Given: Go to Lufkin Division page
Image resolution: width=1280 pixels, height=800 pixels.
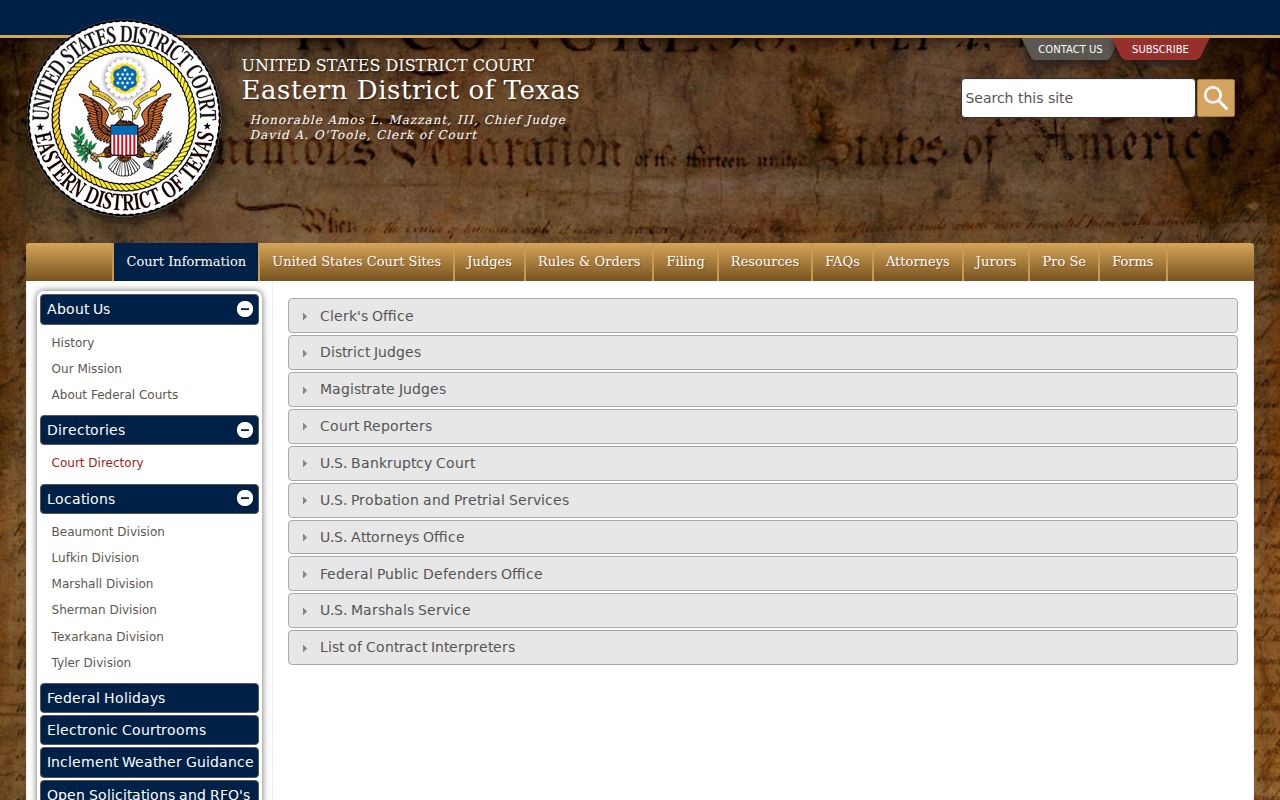Looking at the screenshot, I should coord(95,557).
